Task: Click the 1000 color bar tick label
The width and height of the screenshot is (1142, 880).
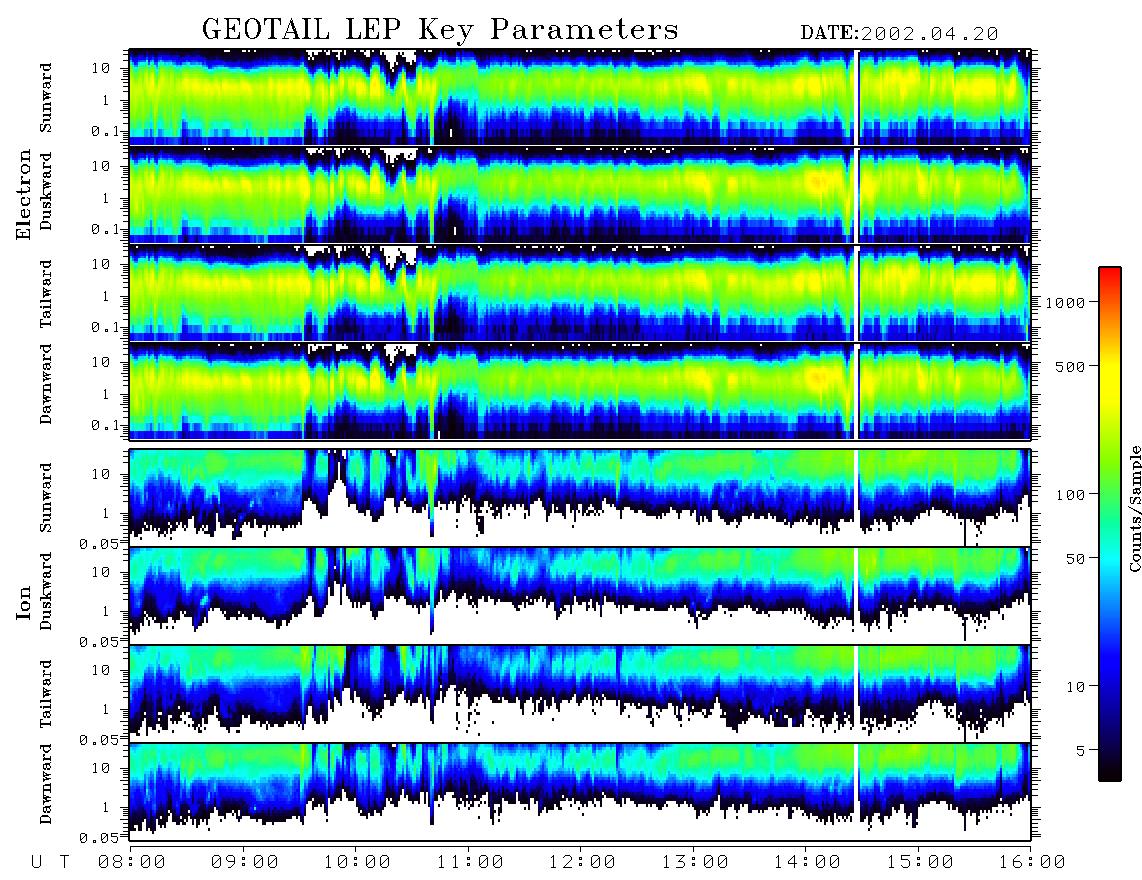Action: (1065, 302)
